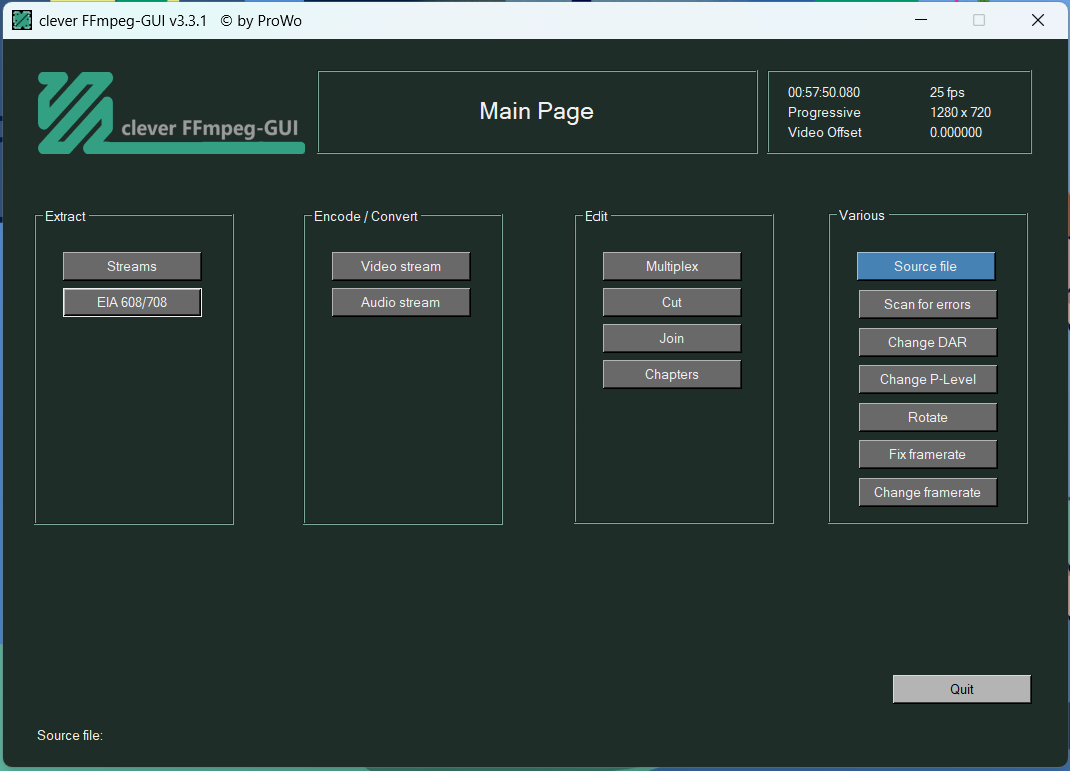Click the Edit group label
Viewport: 1070px width, 771px height.
click(596, 216)
